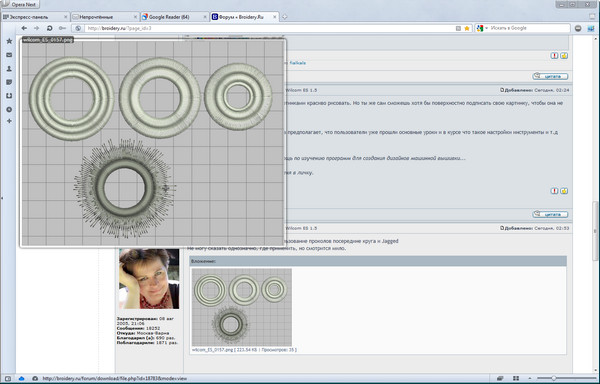The width and height of the screenshot is (600, 384).
Task: Add a panel with the sidebar plus icon
Action: [x=9, y=121]
